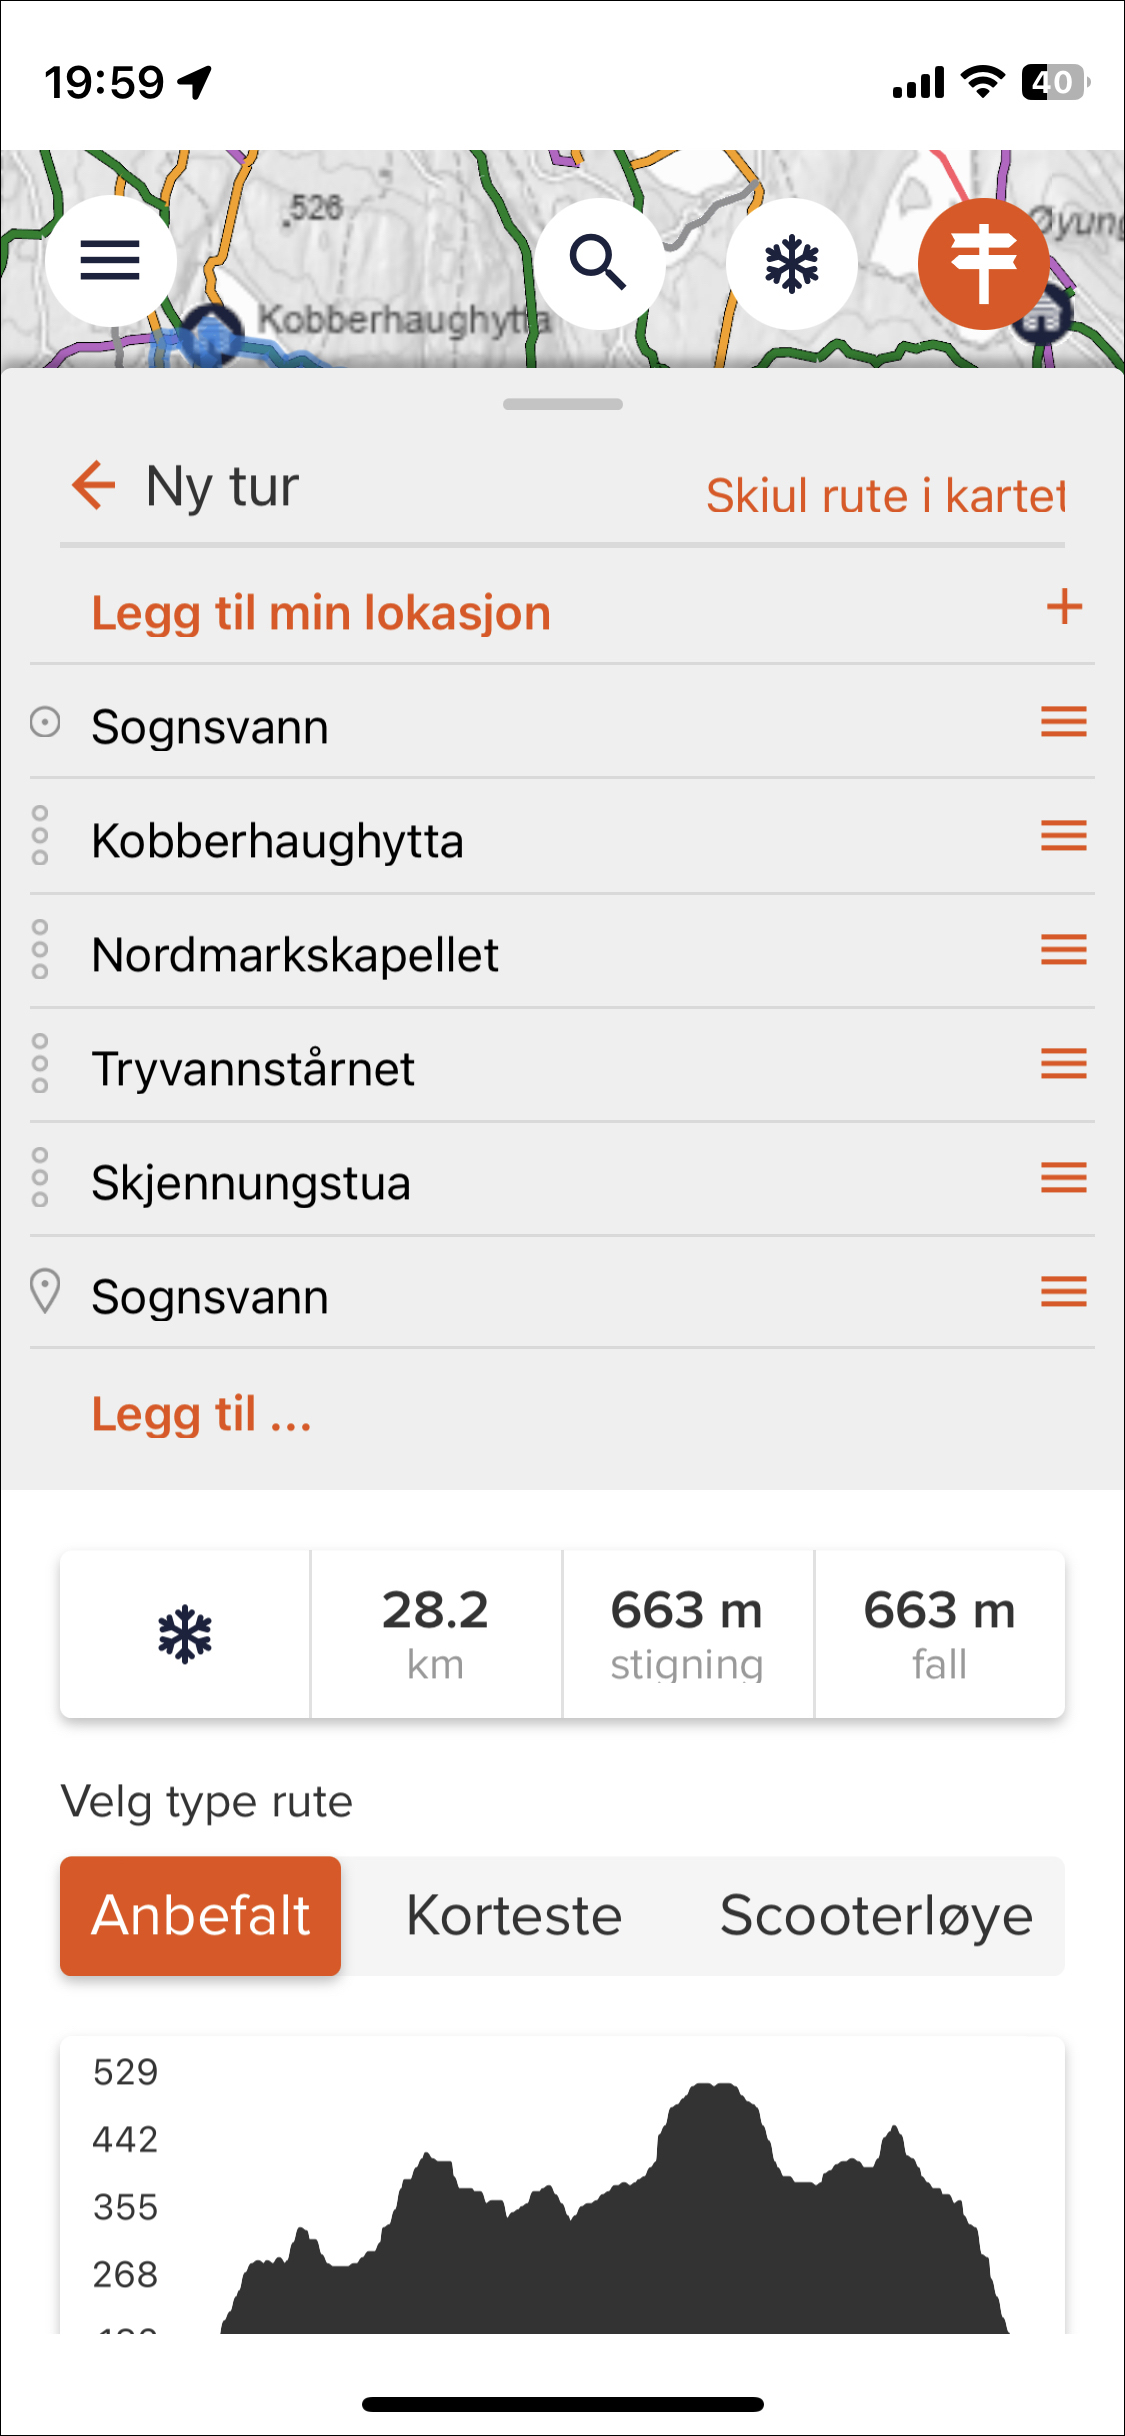Select Anbefalt route type
1125x2436 pixels.
pos(201,1916)
